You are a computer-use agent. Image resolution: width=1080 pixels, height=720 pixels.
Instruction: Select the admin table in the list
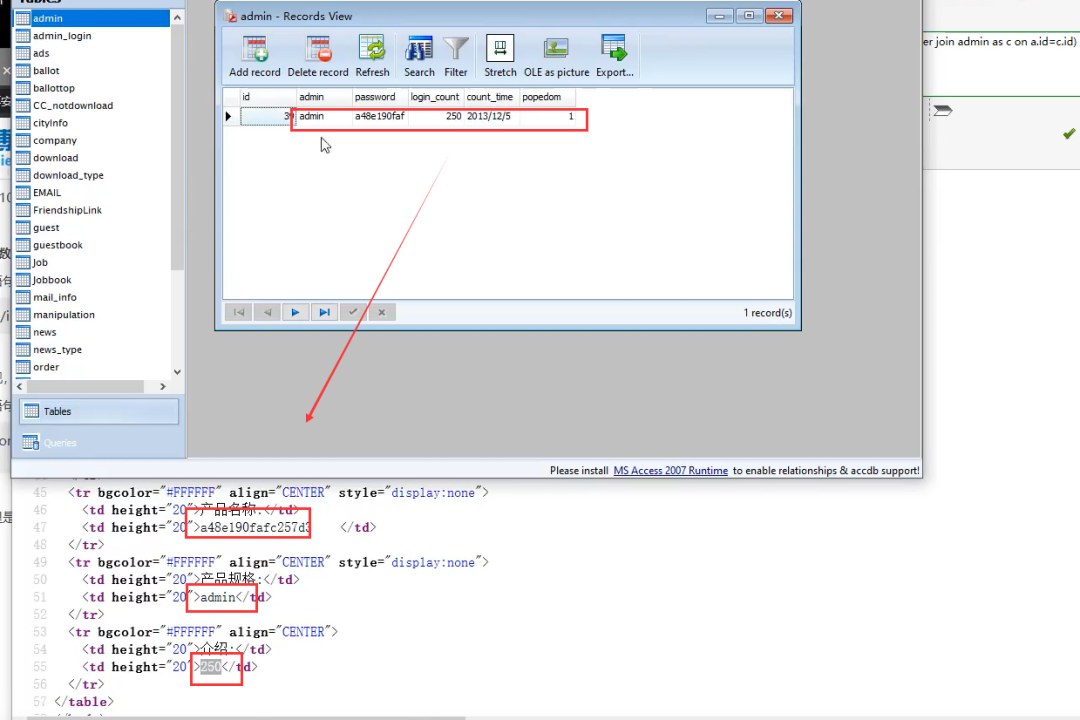tap(92, 18)
